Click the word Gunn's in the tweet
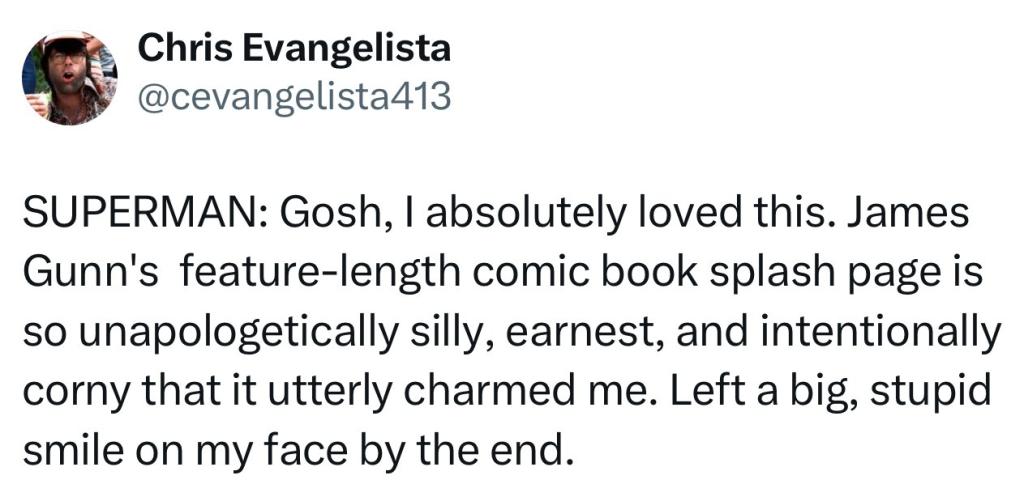 pos(90,274)
